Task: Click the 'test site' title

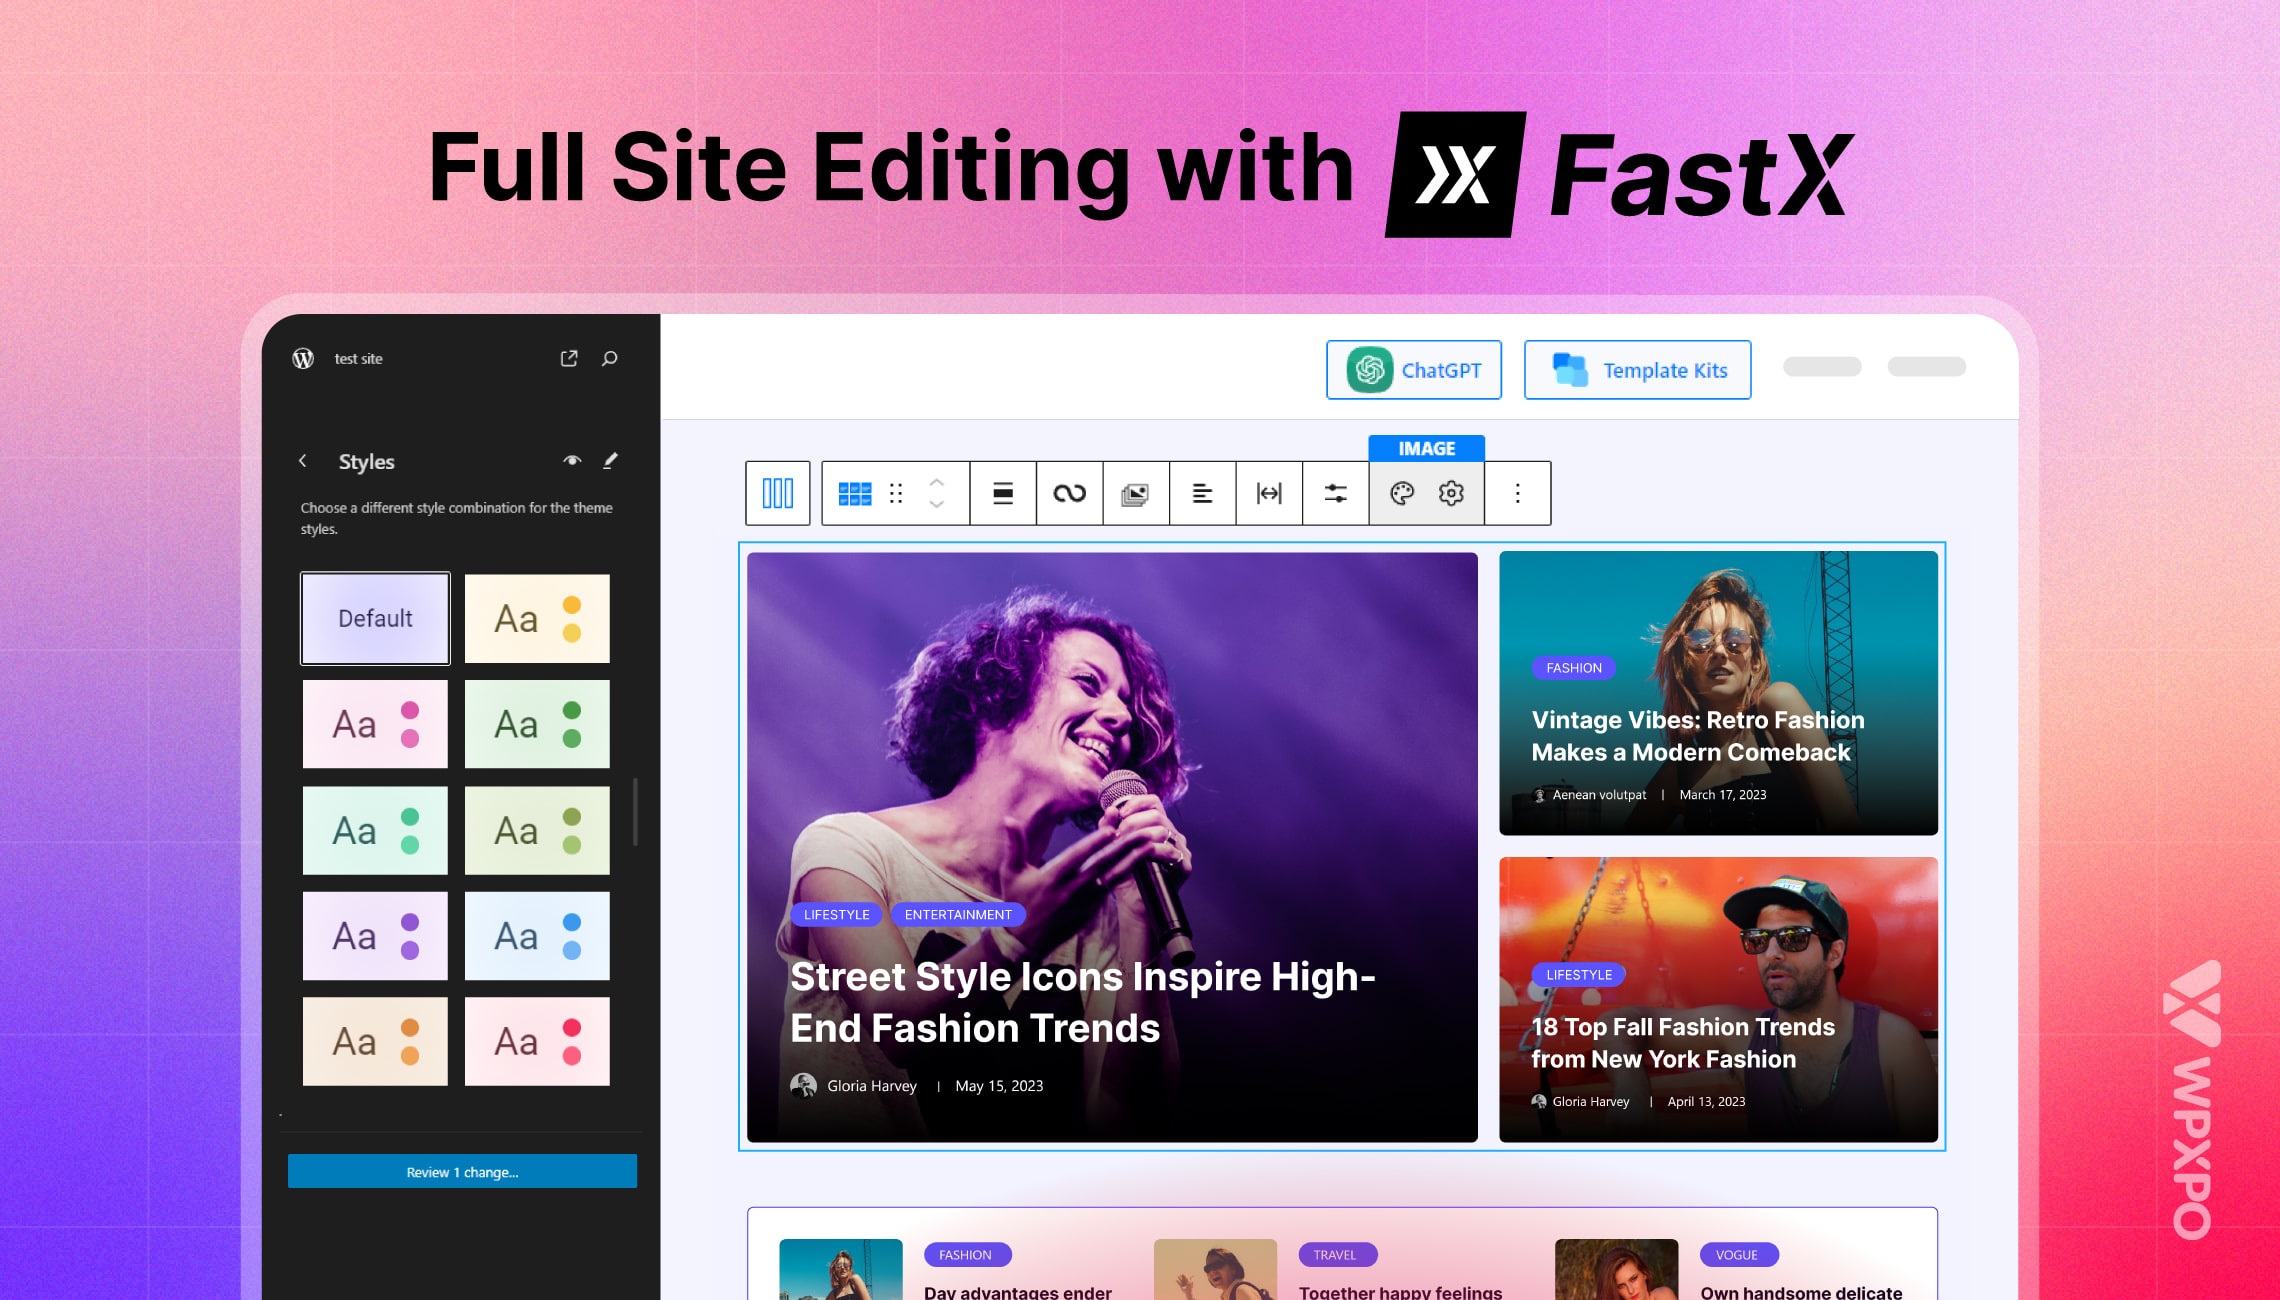Action: (358, 358)
